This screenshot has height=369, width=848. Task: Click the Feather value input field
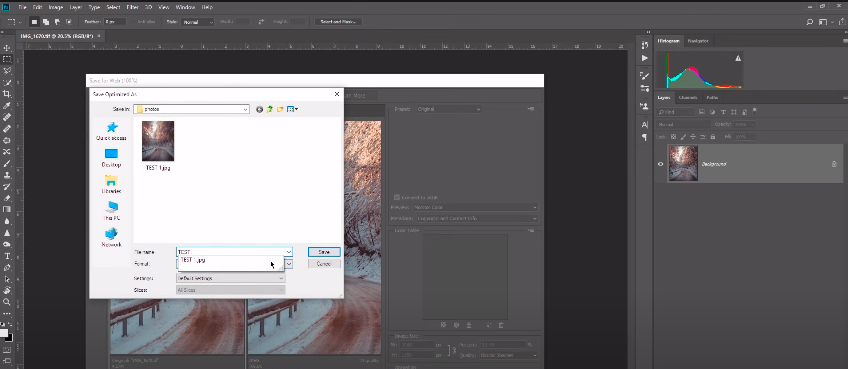point(115,22)
